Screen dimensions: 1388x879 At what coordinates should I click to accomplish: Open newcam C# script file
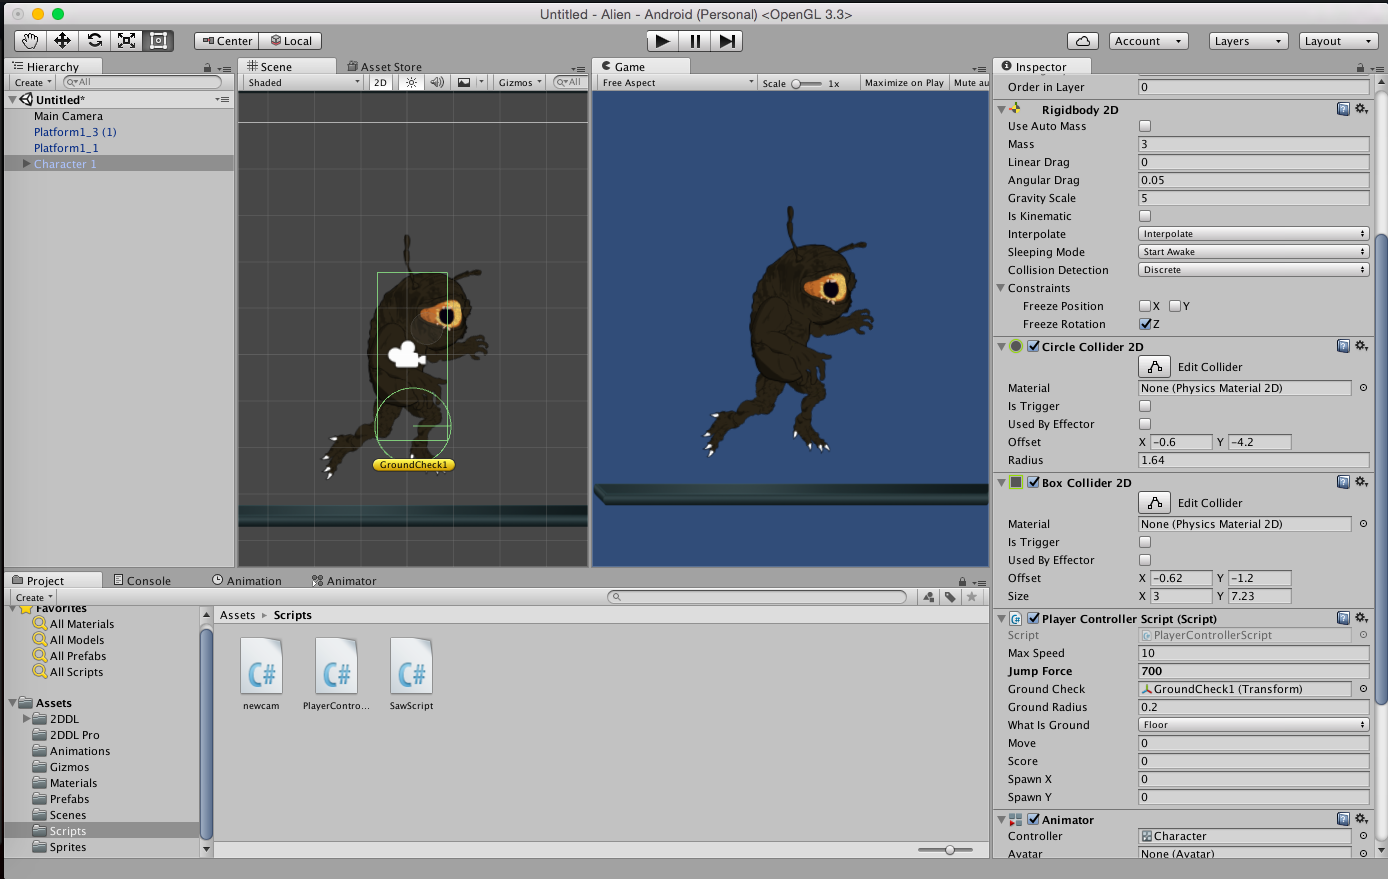coord(261,674)
